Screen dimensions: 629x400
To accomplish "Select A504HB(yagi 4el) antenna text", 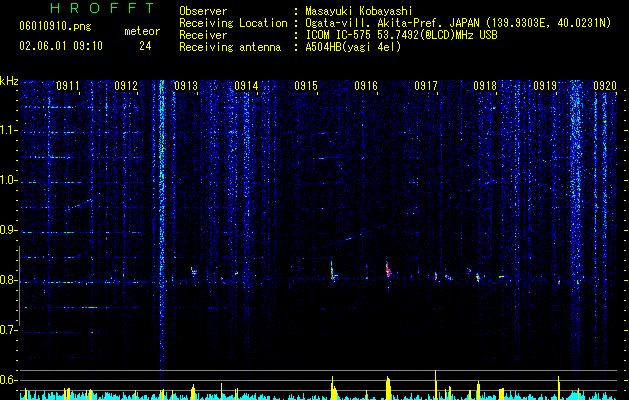I will click(x=353, y=47).
